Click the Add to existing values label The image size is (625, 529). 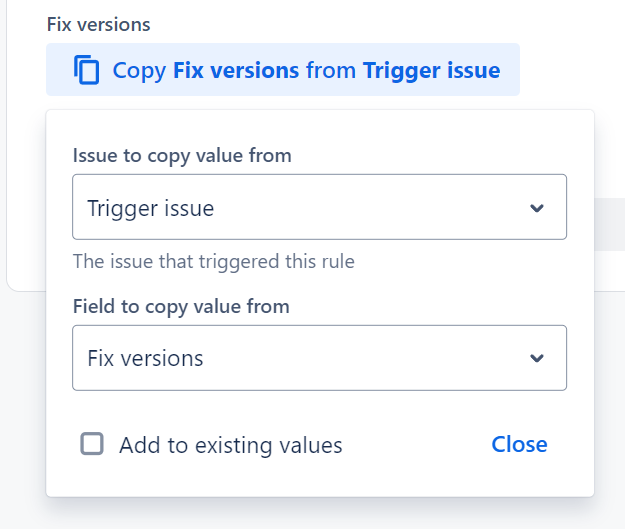tap(231, 445)
